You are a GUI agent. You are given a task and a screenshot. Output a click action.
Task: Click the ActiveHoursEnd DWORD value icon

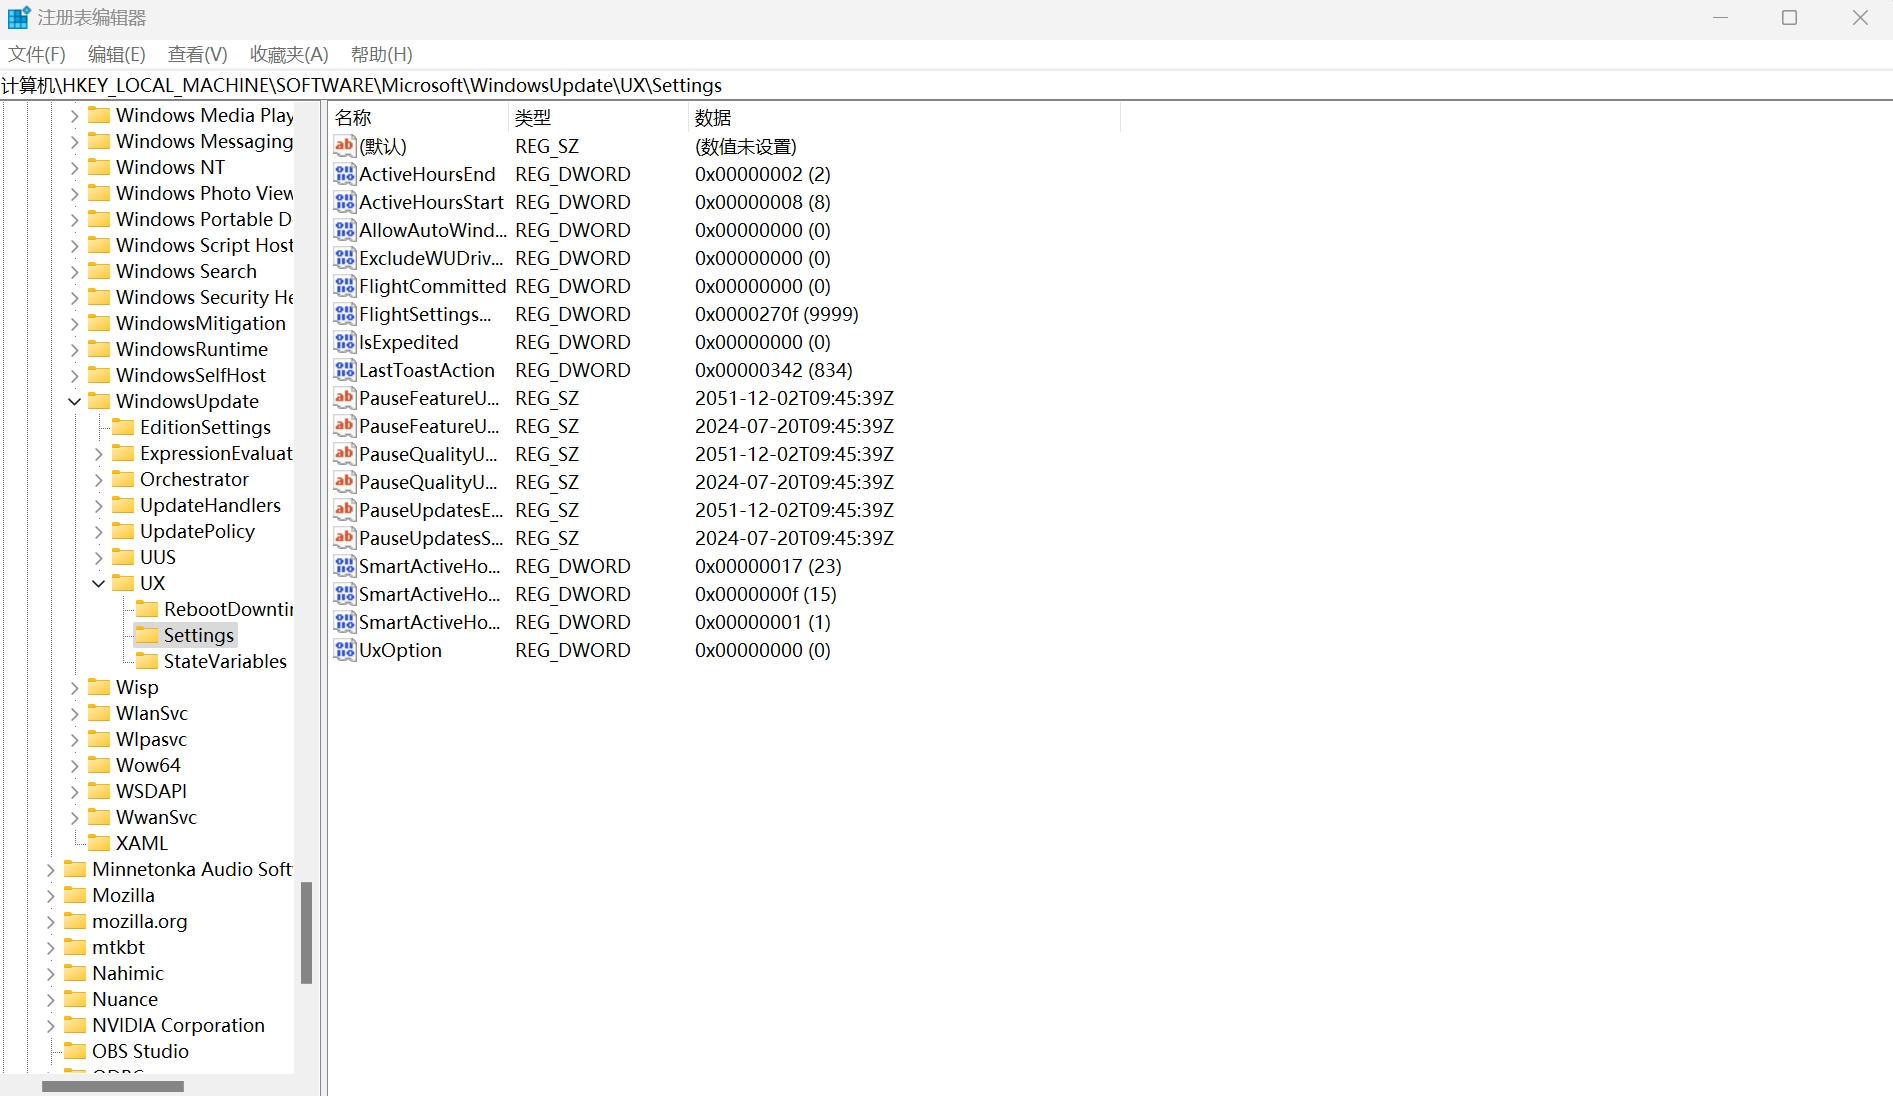click(x=345, y=174)
